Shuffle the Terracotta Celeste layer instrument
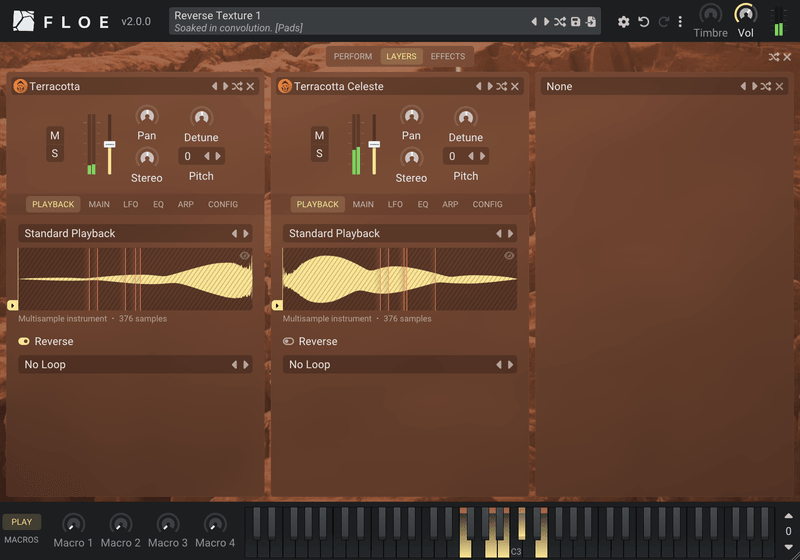 502,86
